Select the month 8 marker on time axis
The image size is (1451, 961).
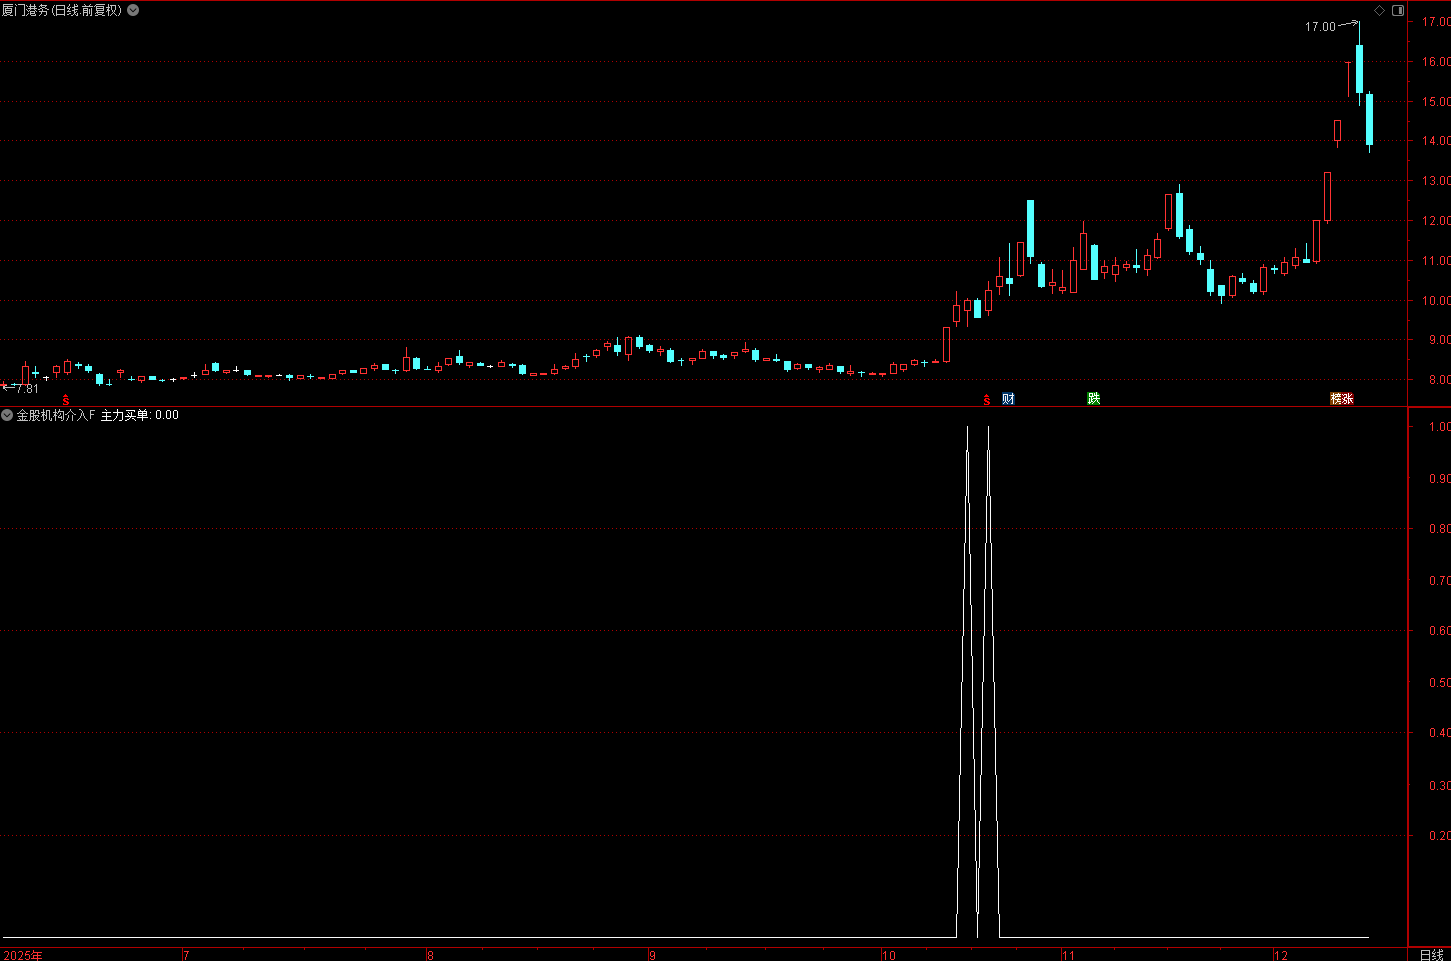(x=431, y=955)
